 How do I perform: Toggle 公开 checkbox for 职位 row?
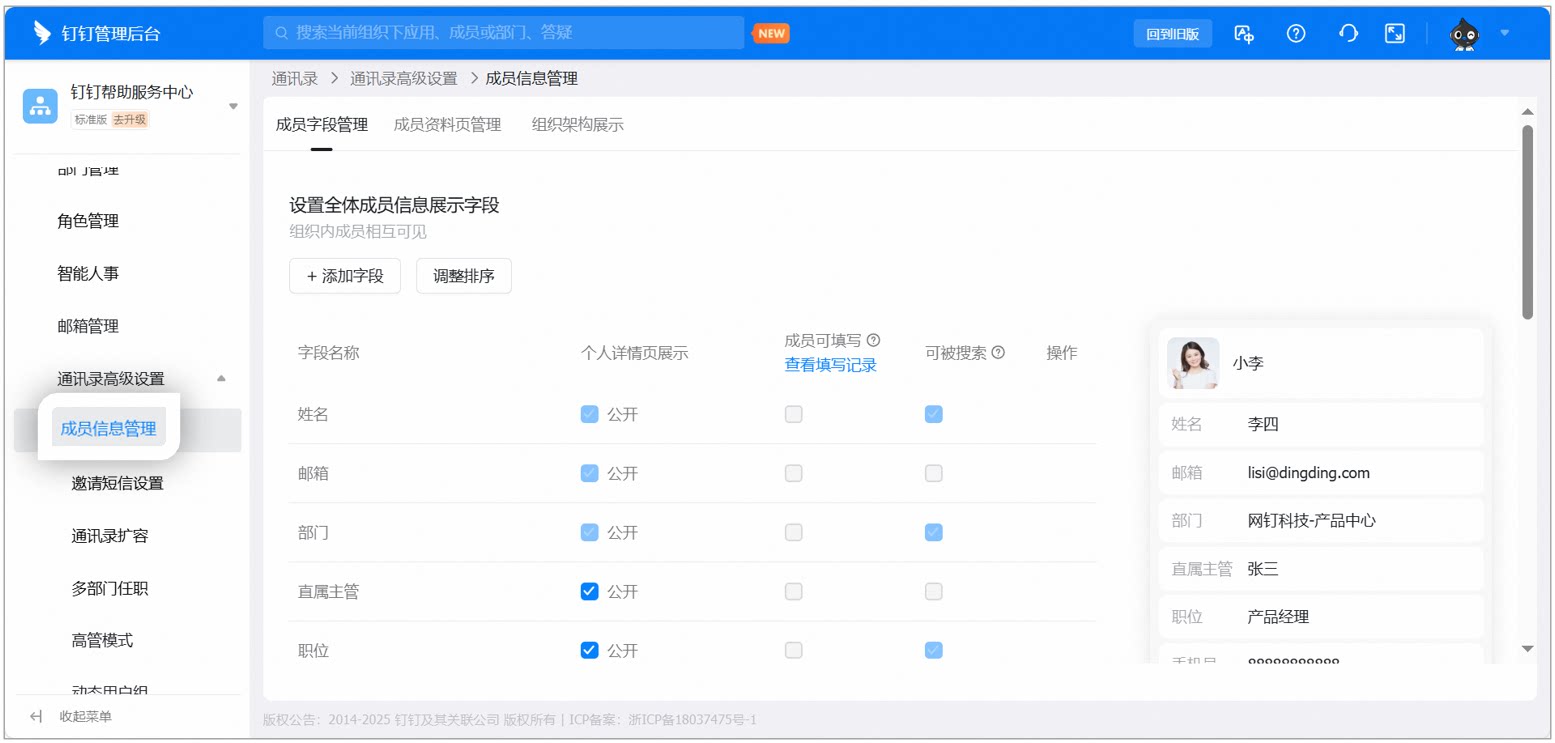point(590,650)
